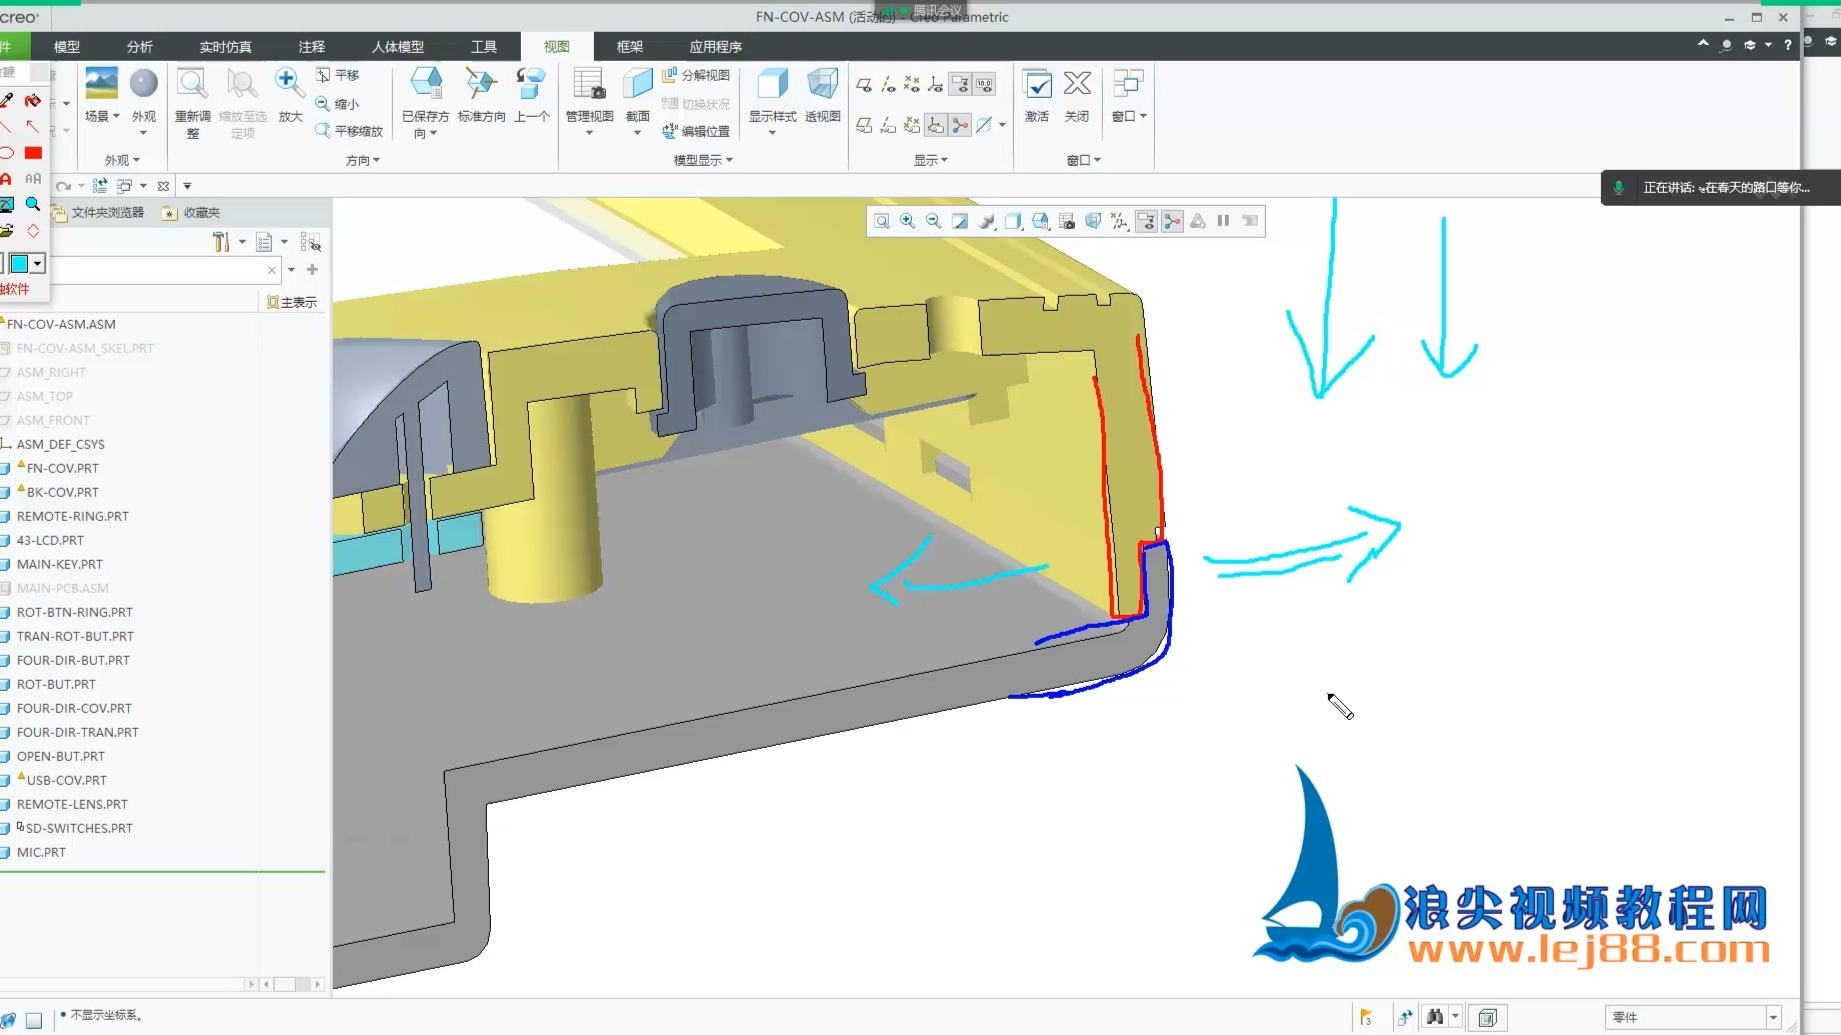Click the model tree search field
Viewport: 1841px width, 1035px height.
pos(158,270)
